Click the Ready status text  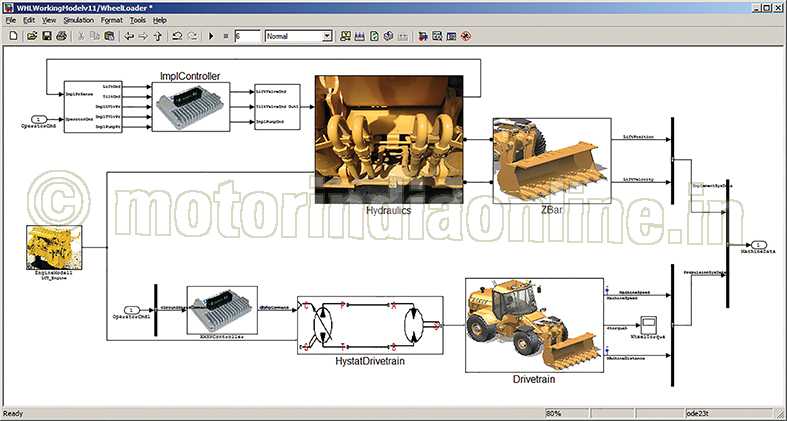click(13, 413)
